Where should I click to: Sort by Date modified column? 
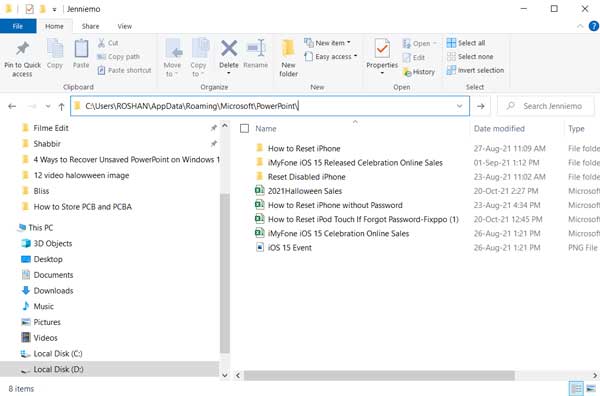[499, 129]
